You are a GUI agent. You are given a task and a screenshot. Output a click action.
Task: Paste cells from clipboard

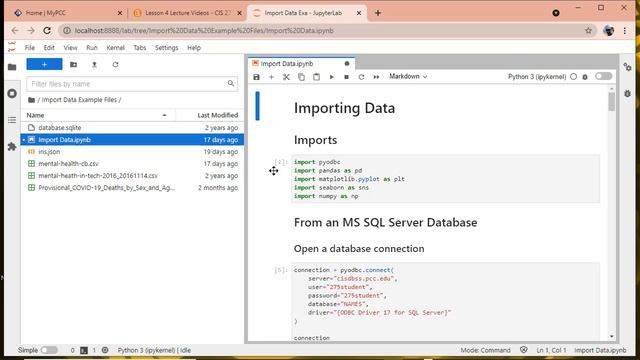[316, 77]
